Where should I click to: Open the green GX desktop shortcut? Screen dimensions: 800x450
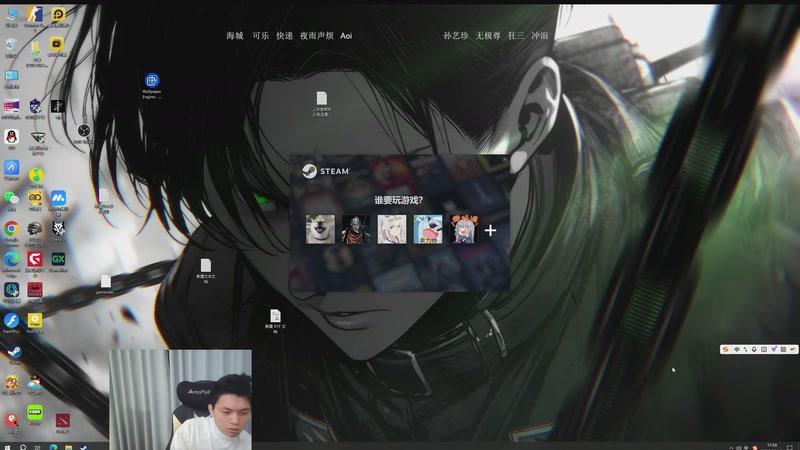click(x=58, y=261)
